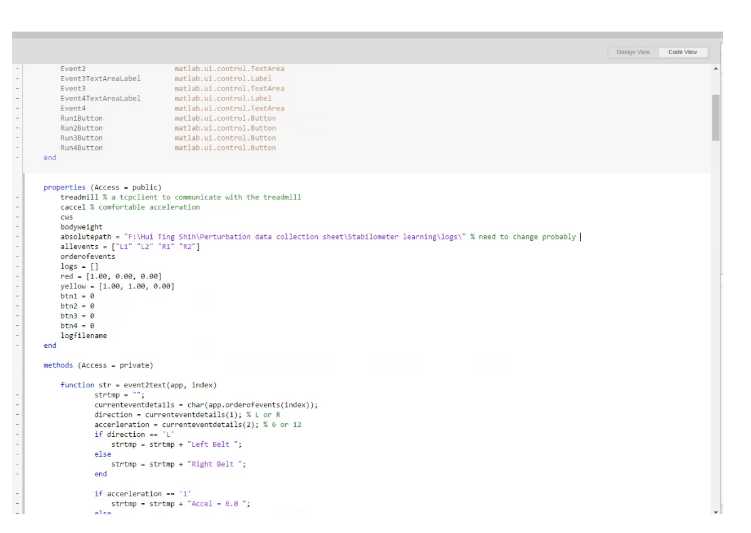Click the 'strtmp = "";' line
751x533 pixels.
click(119, 395)
